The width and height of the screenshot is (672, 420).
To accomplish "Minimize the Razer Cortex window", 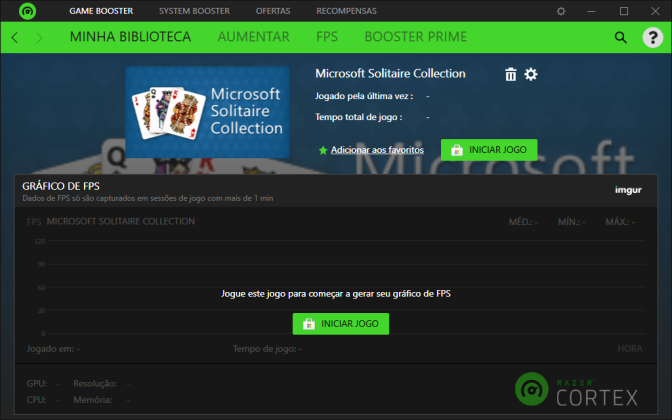I will point(591,11).
